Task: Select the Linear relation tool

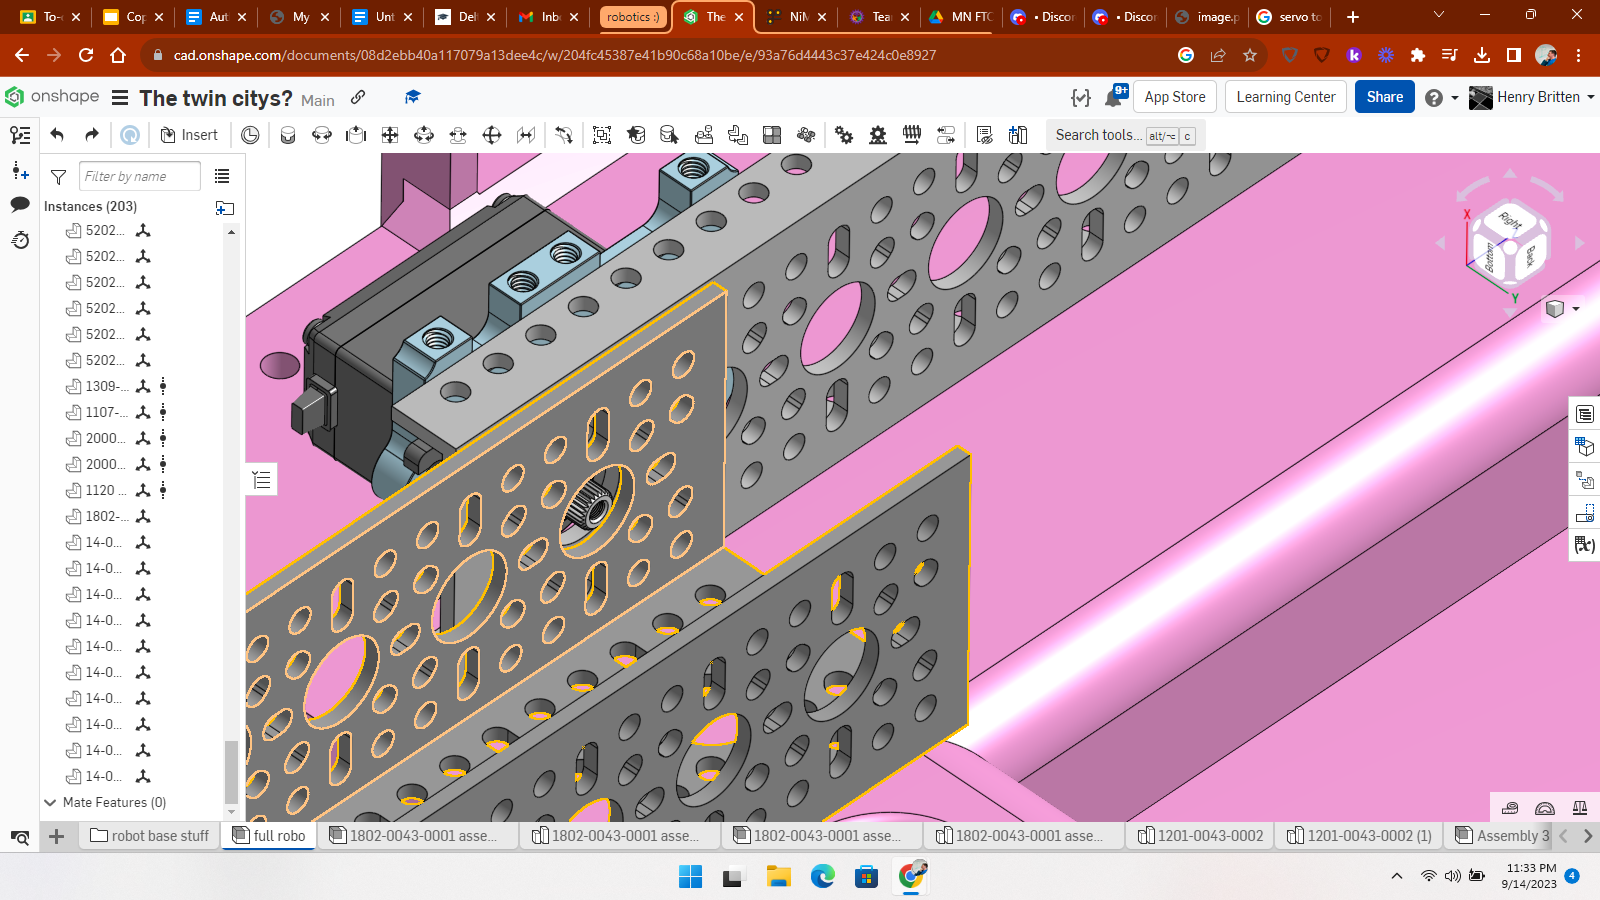Action: point(946,135)
